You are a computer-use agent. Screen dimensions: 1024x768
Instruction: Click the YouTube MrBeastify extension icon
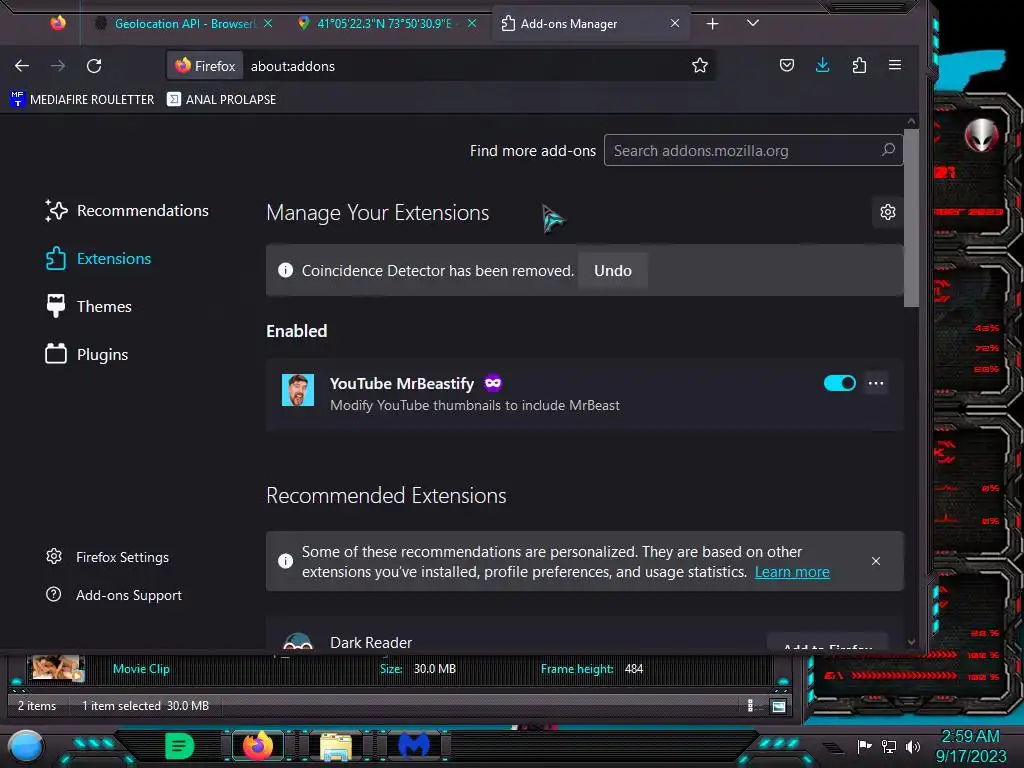[x=298, y=390]
